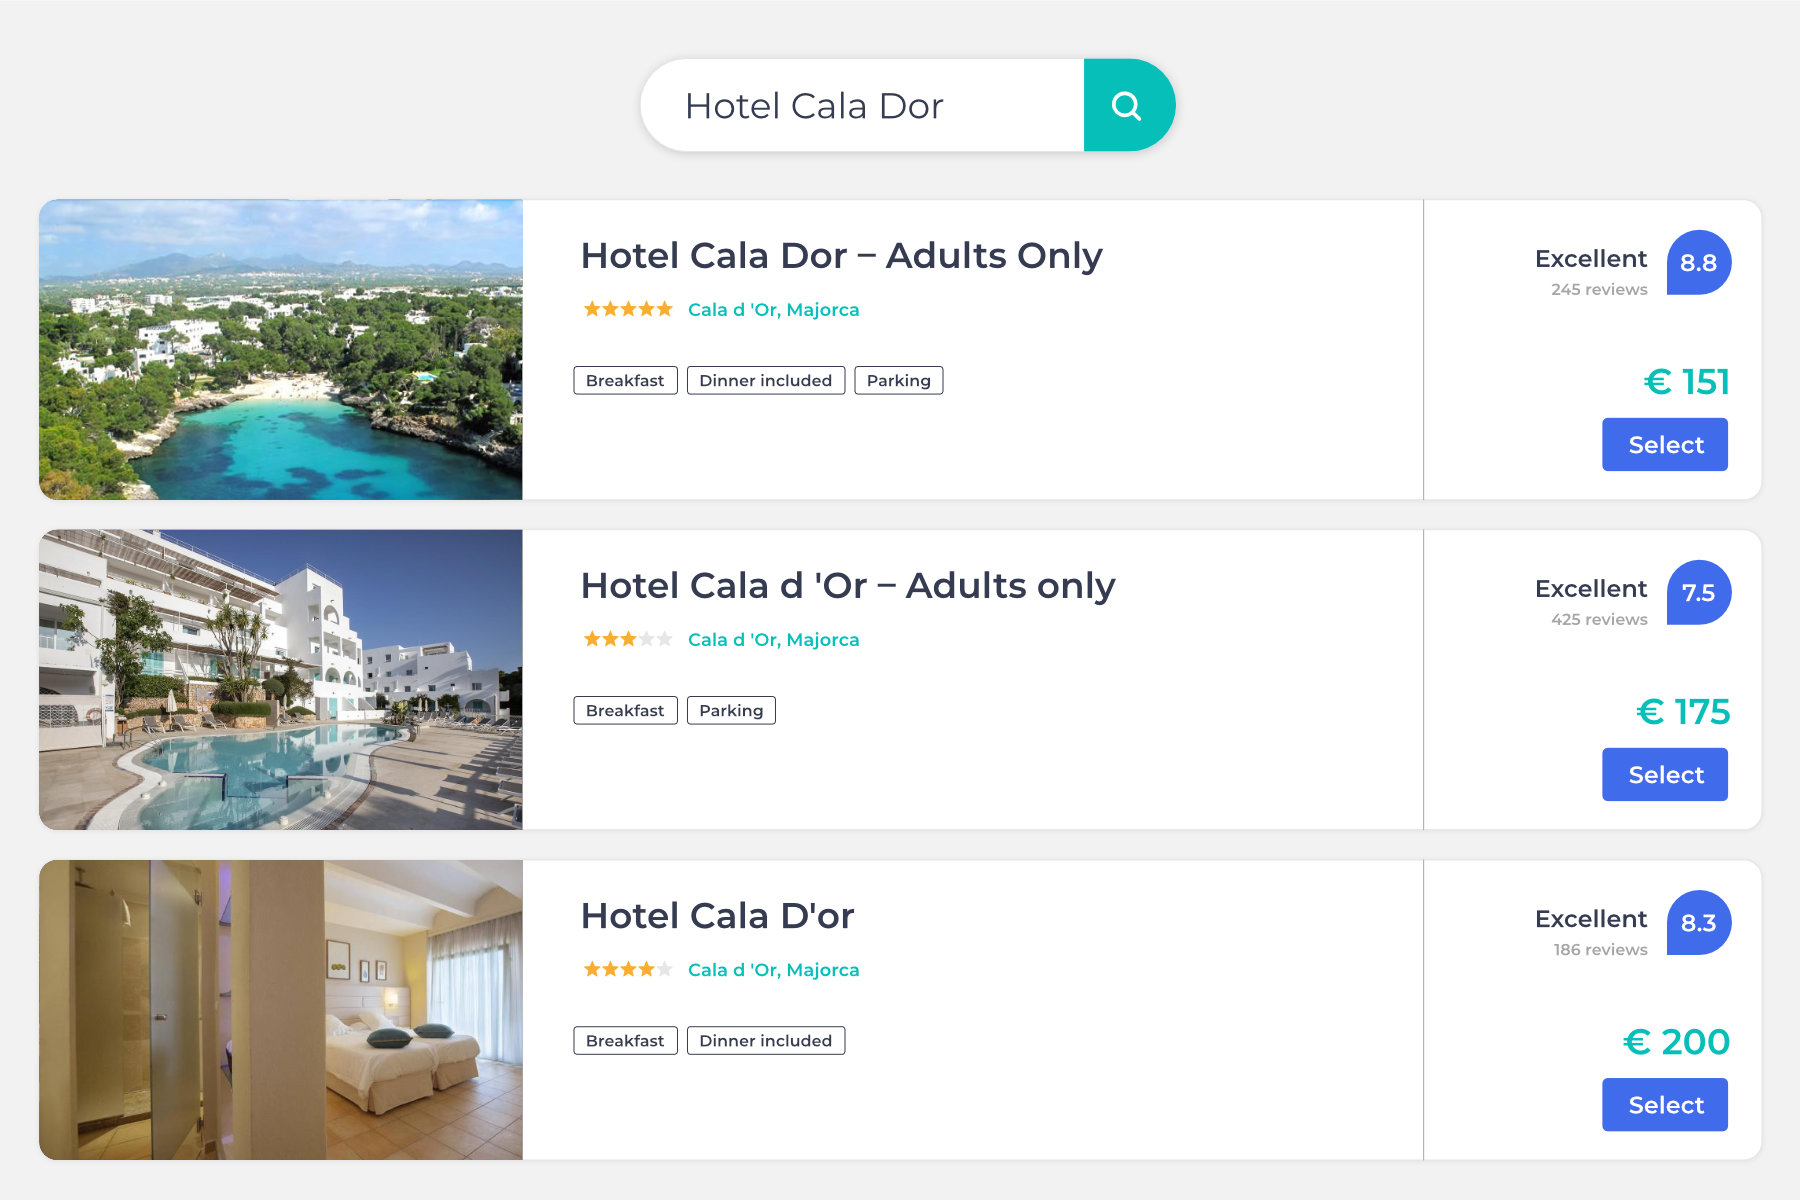Click the four-star rating of third hotel
This screenshot has width=1800, height=1200.
click(628, 970)
